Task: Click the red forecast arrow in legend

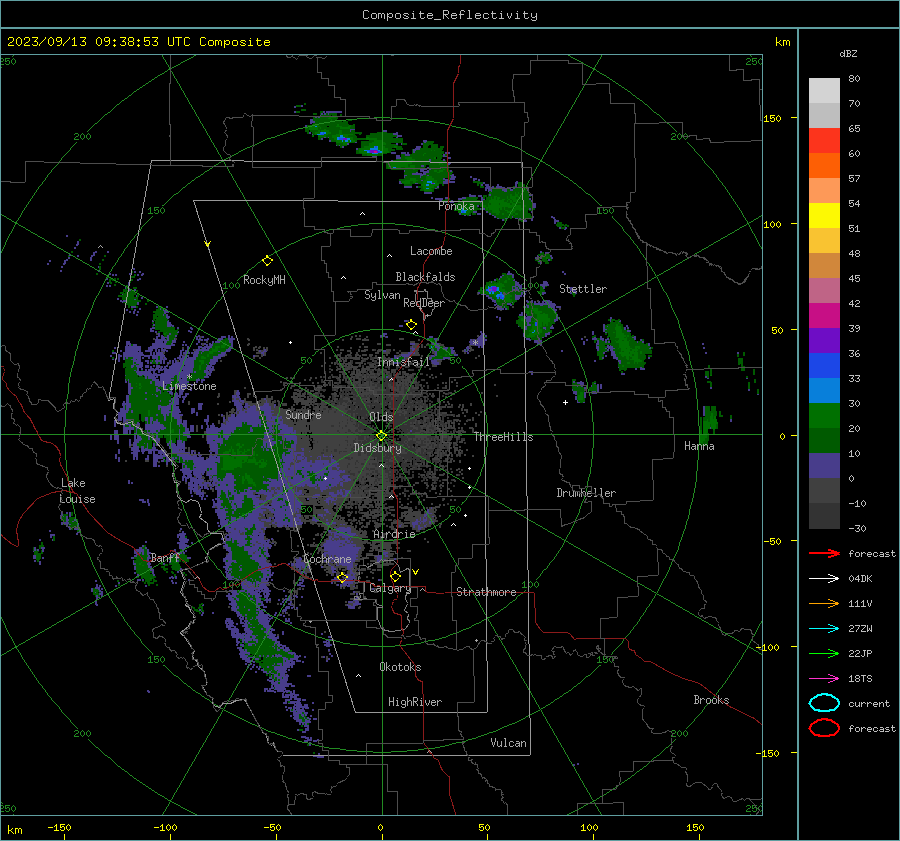Action: click(824, 553)
